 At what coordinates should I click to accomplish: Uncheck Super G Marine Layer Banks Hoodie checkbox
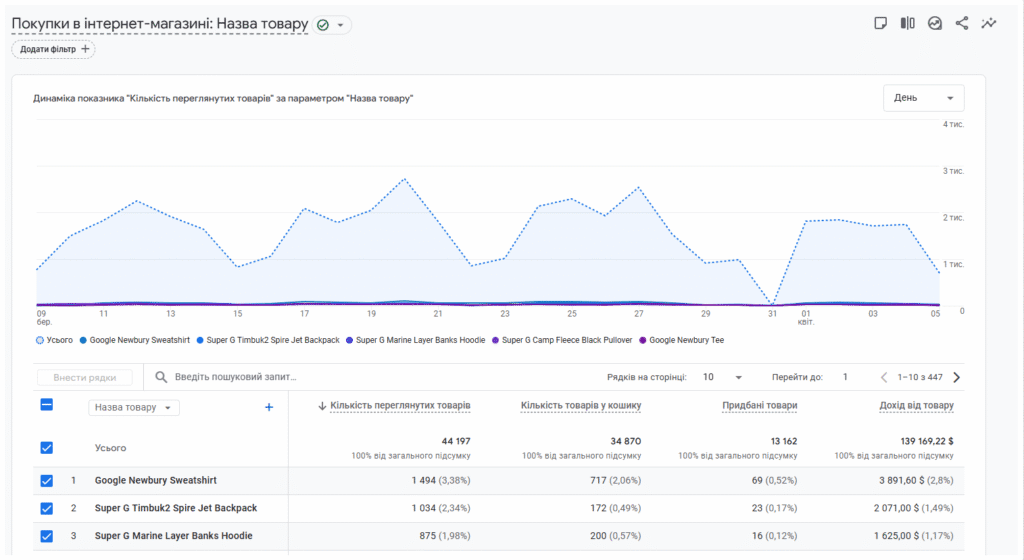coord(46,536)
